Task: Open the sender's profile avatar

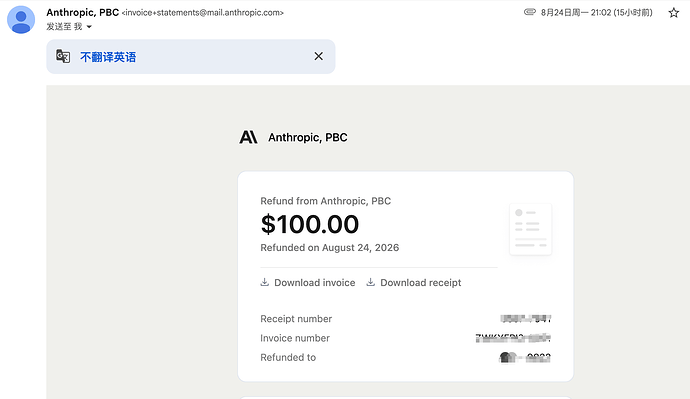Action: coord(21,20)
